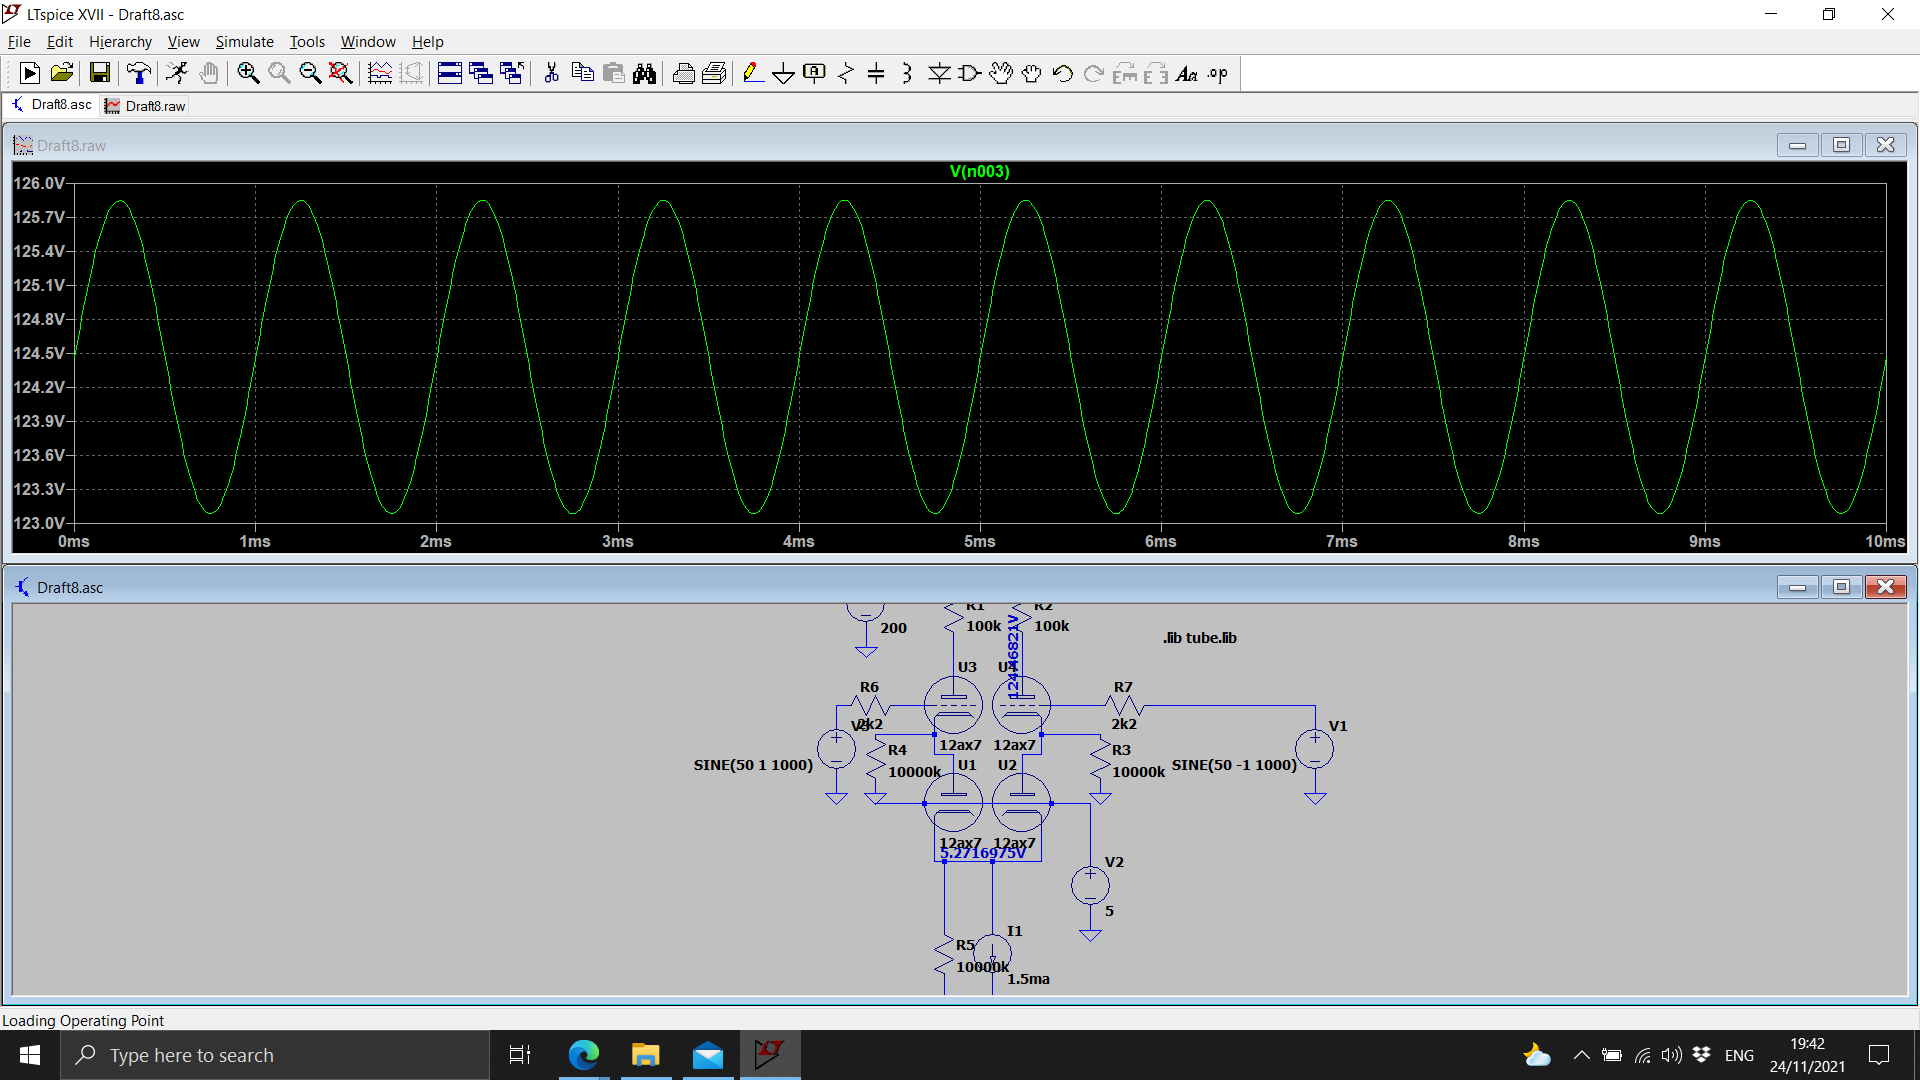Open the Tools menu

pos(307,41)
